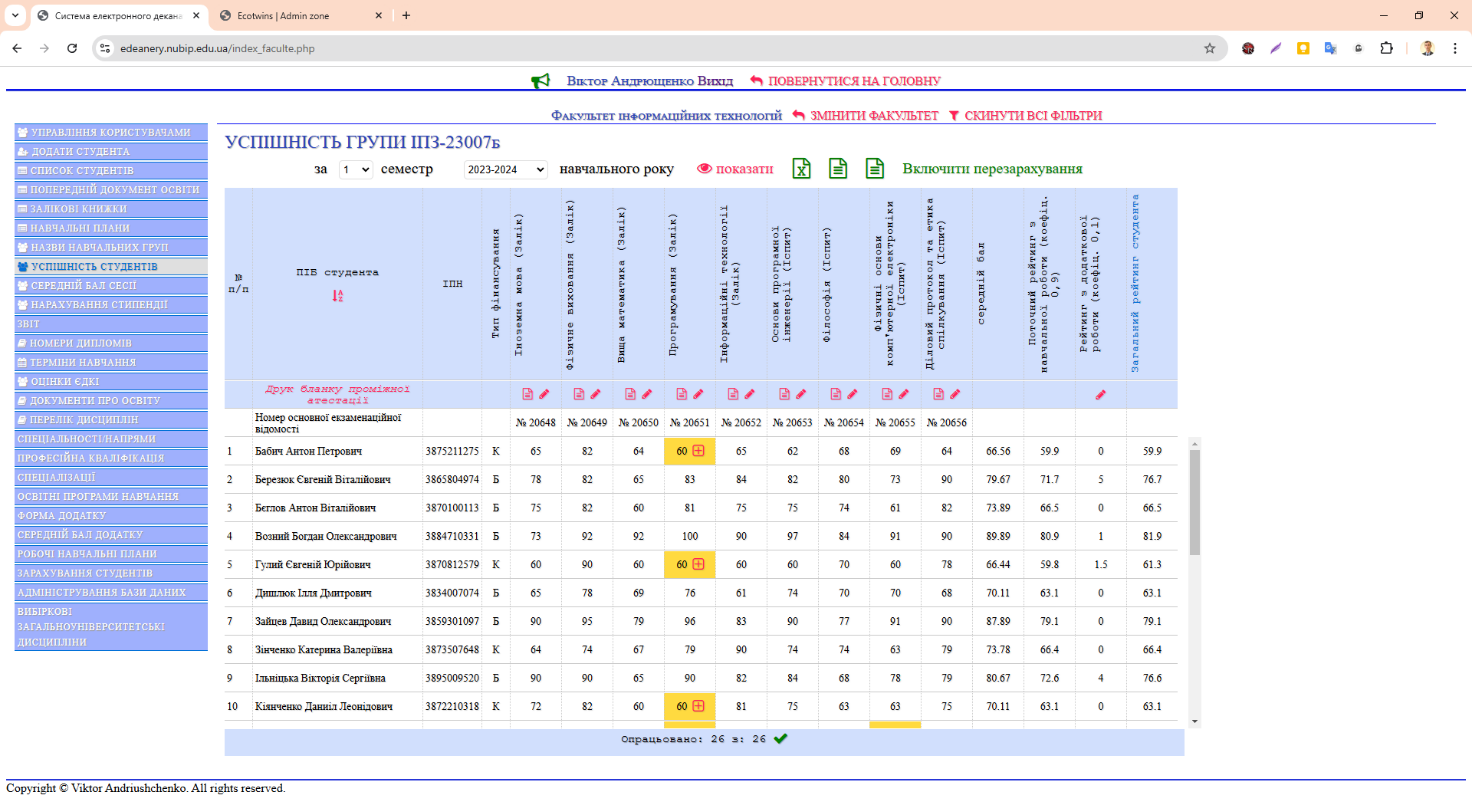Log out via Віктор Андрющенко Вихід link

pos(650,81)
